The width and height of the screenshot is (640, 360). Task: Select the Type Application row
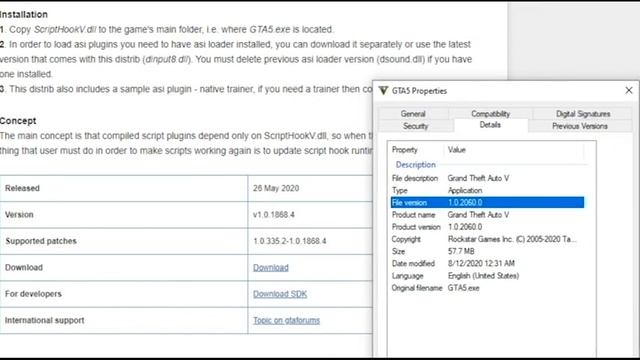(487, 190)
